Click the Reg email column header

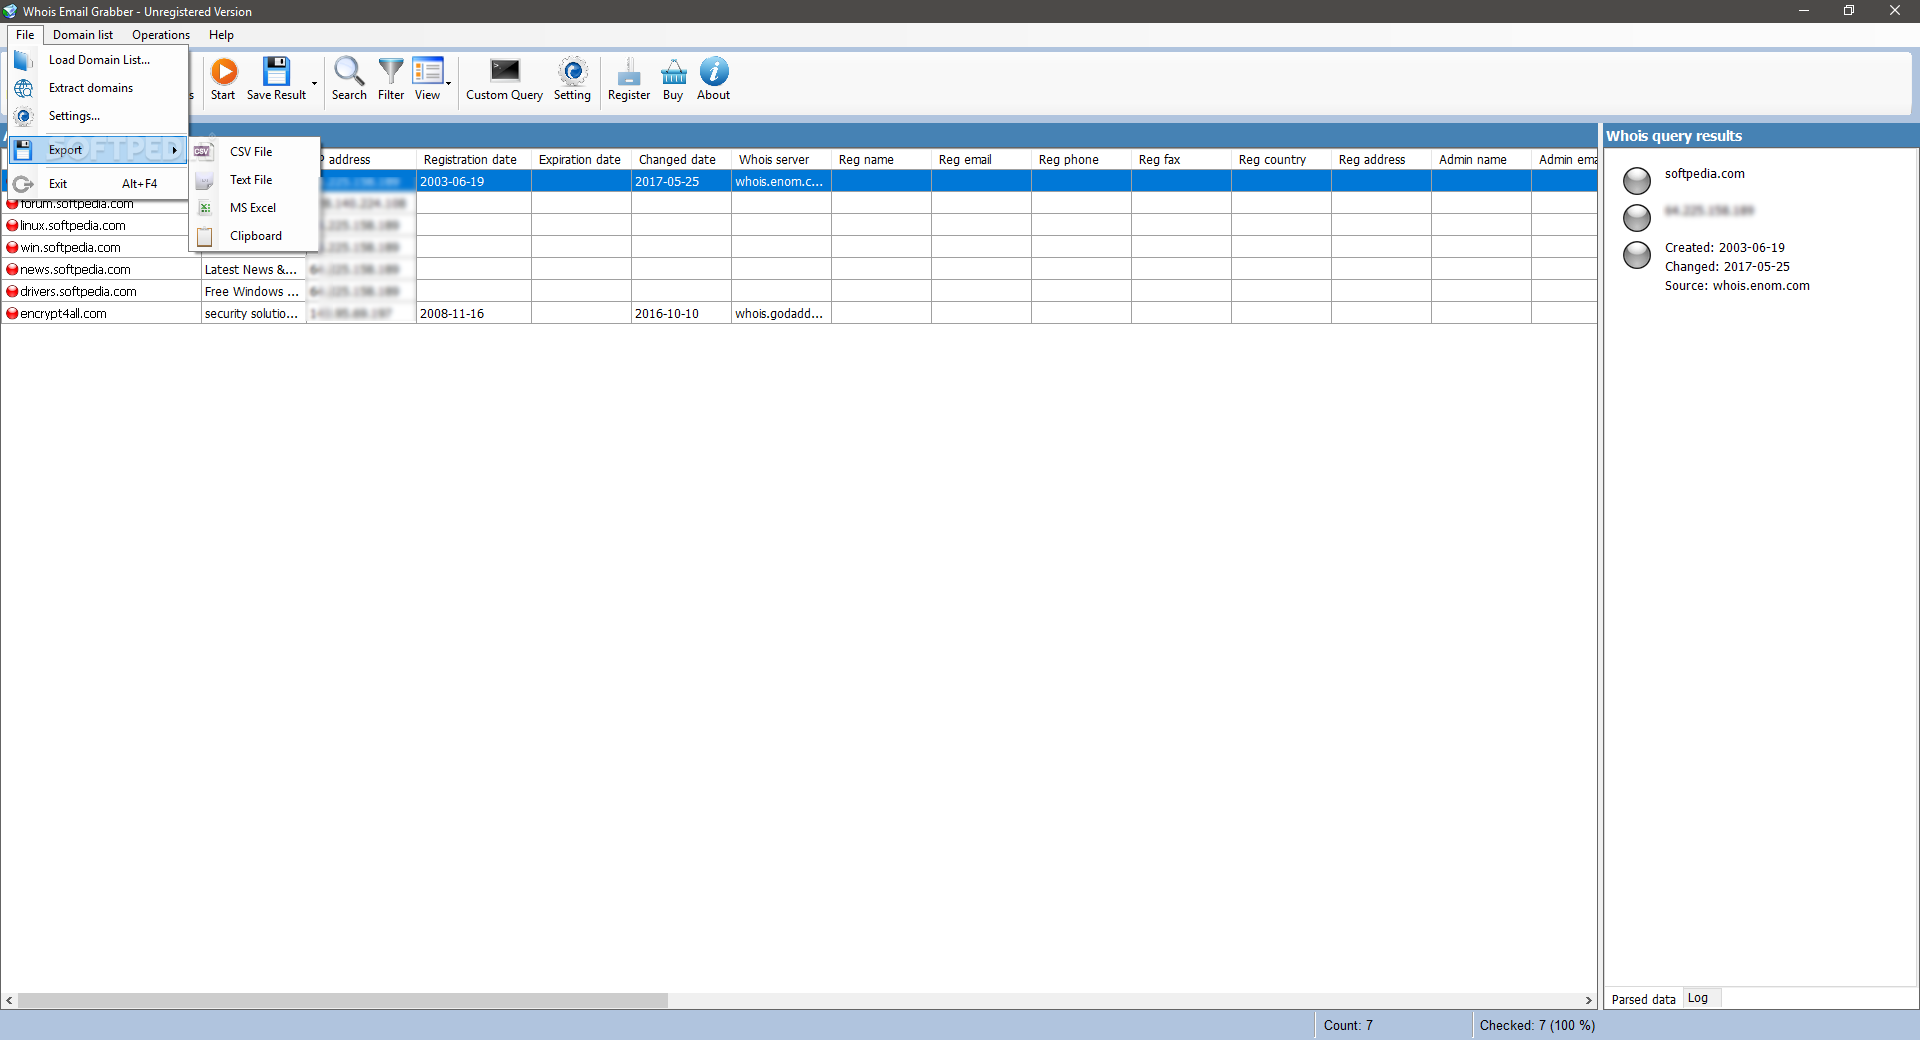[981, 160]
